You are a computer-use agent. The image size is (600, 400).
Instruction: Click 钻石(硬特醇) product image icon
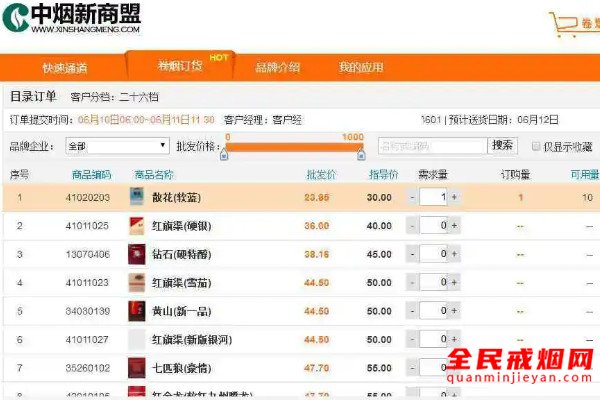[137, 254]
